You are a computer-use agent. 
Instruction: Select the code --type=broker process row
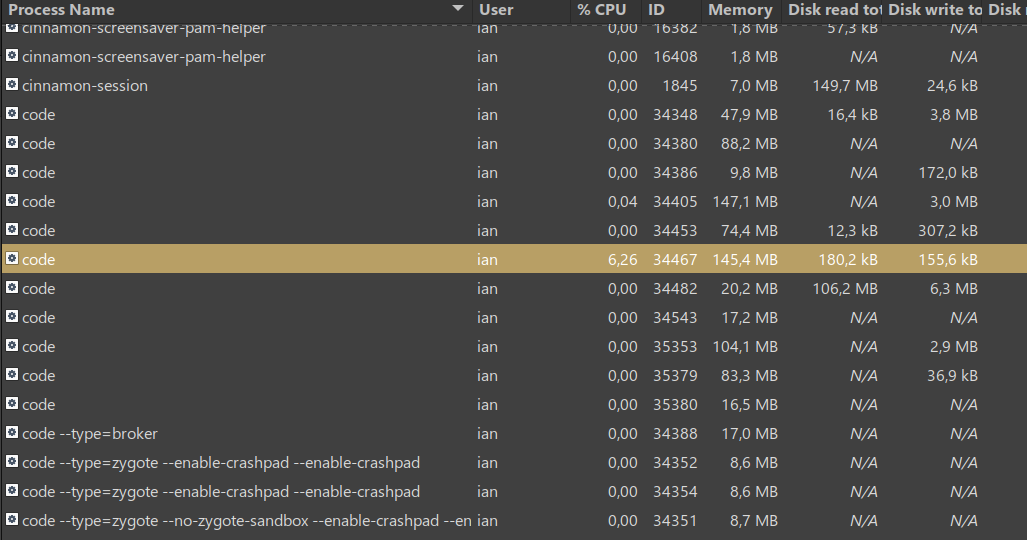point(514,434)
